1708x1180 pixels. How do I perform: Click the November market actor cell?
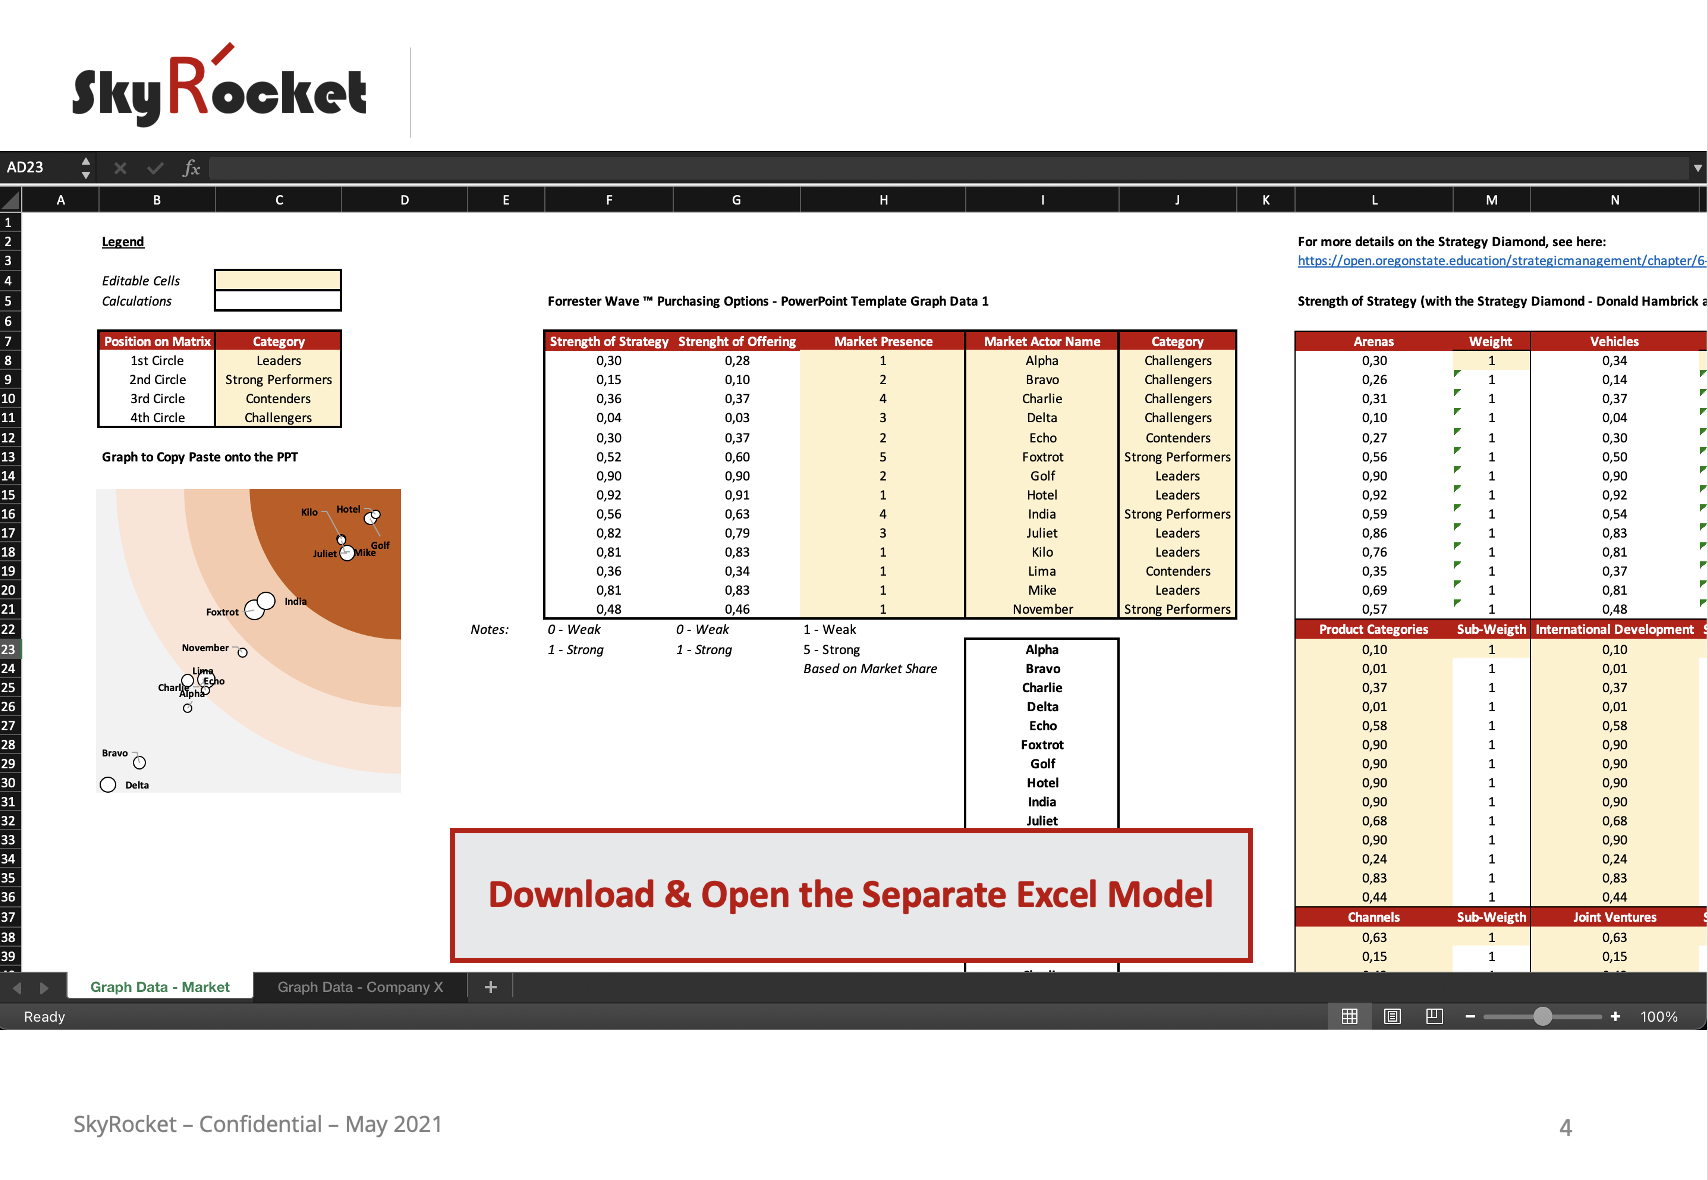1042,609
